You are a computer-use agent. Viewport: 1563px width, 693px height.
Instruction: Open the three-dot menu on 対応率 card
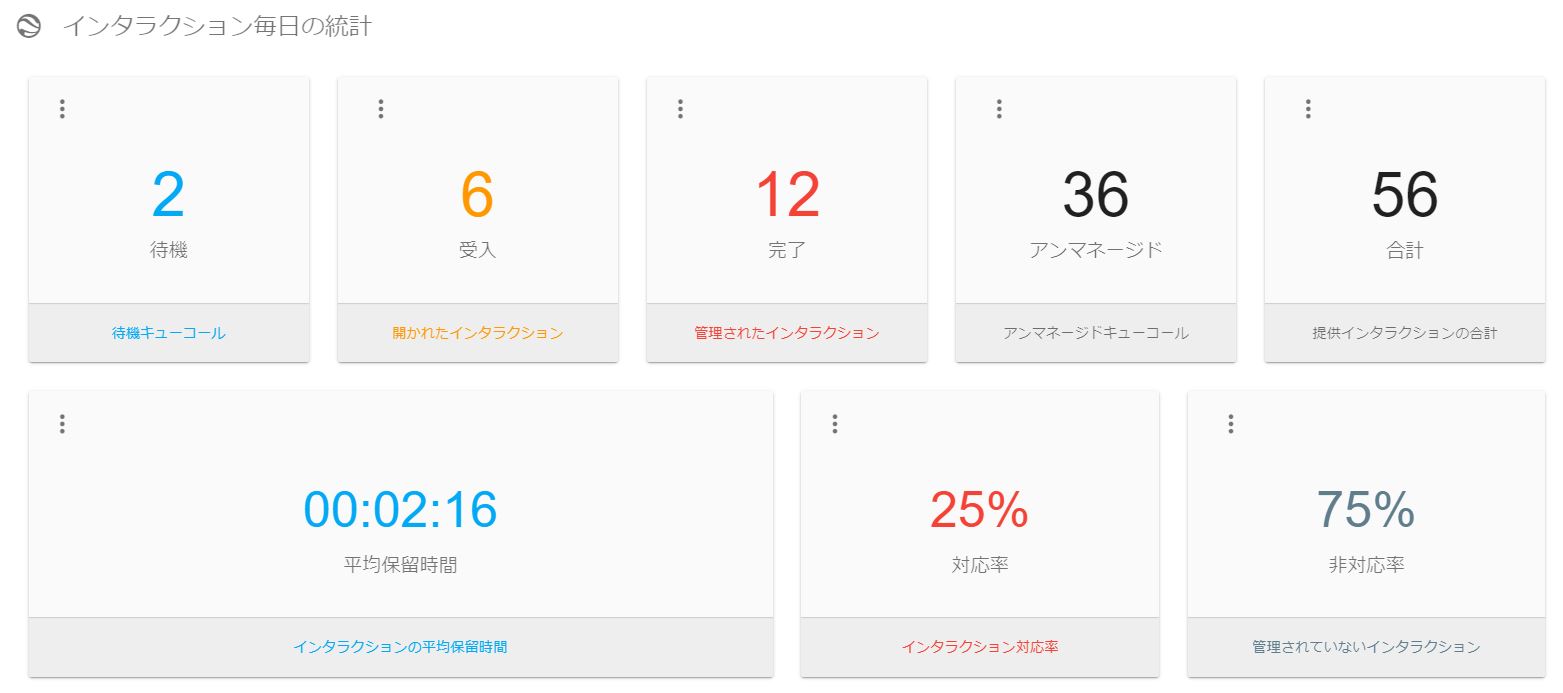click(835, 424)
